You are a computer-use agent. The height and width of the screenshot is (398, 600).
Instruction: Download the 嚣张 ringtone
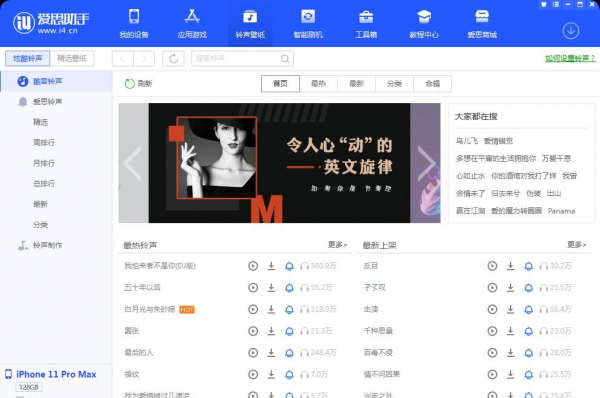pos(271,331)
